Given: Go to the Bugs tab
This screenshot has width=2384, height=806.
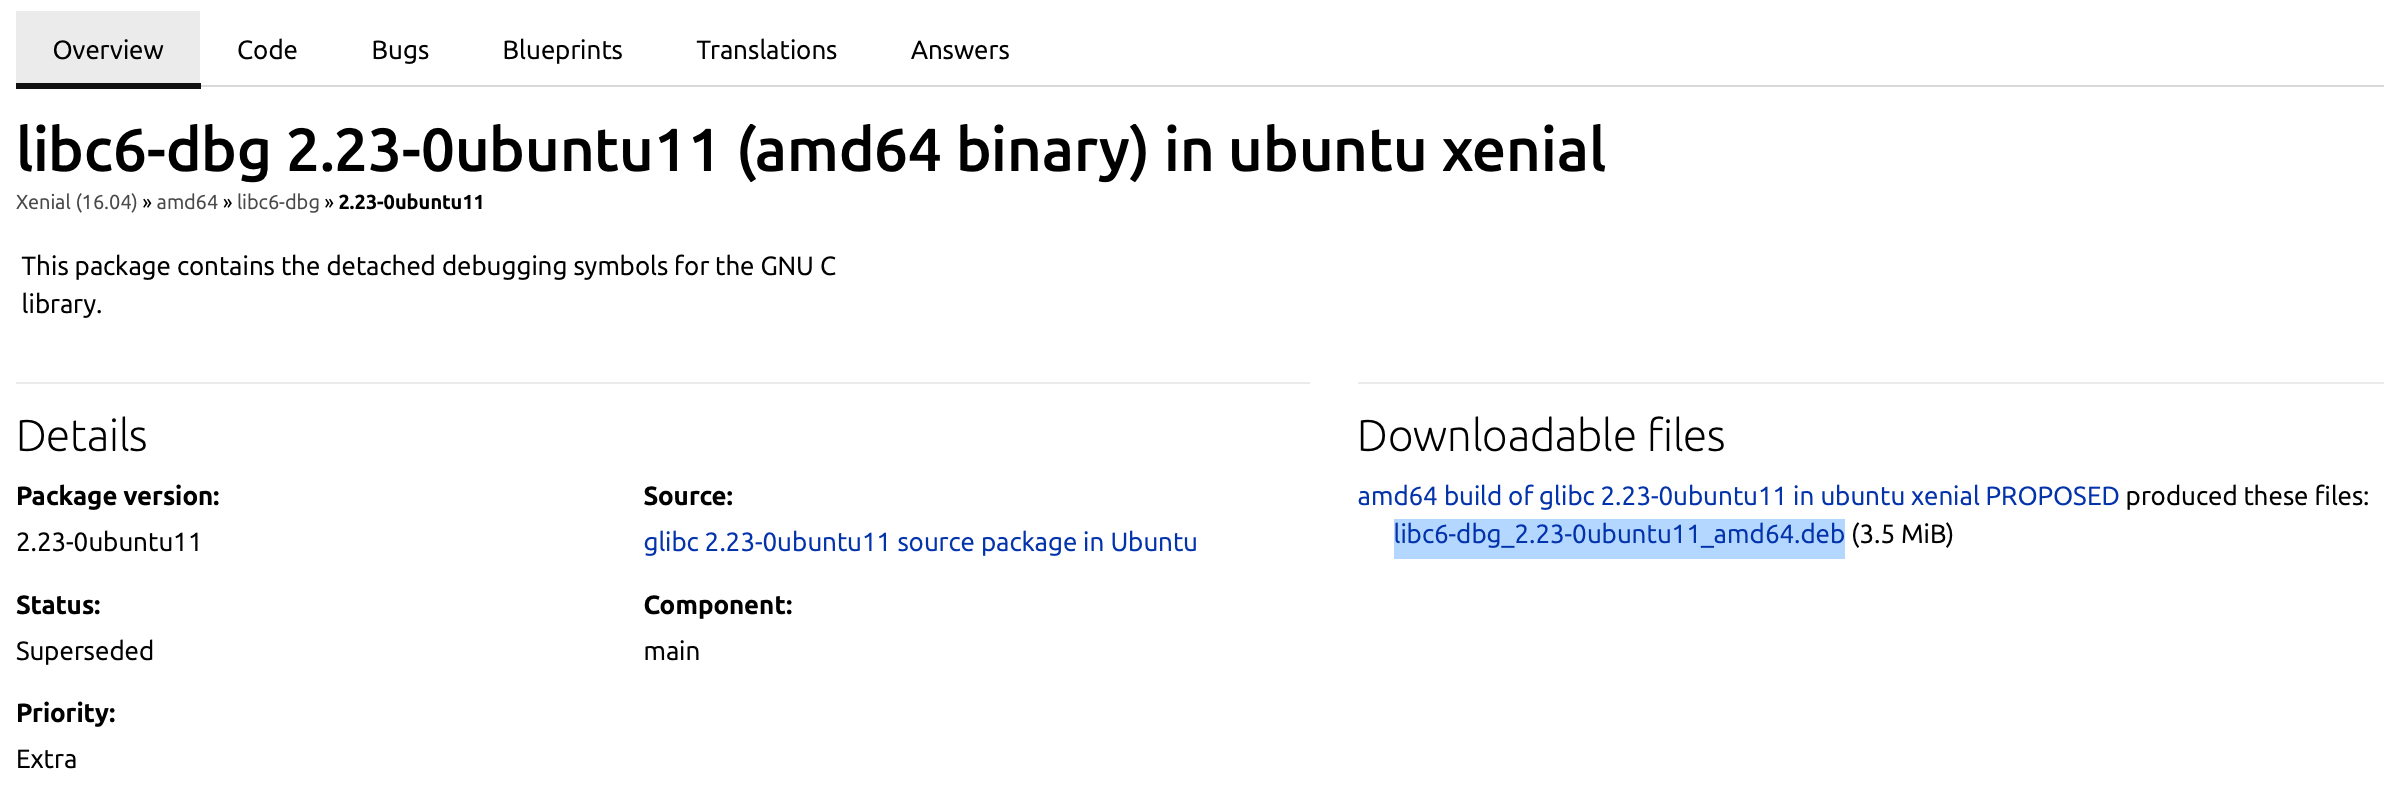Looking at the screenshot, I should coord(400,50).
